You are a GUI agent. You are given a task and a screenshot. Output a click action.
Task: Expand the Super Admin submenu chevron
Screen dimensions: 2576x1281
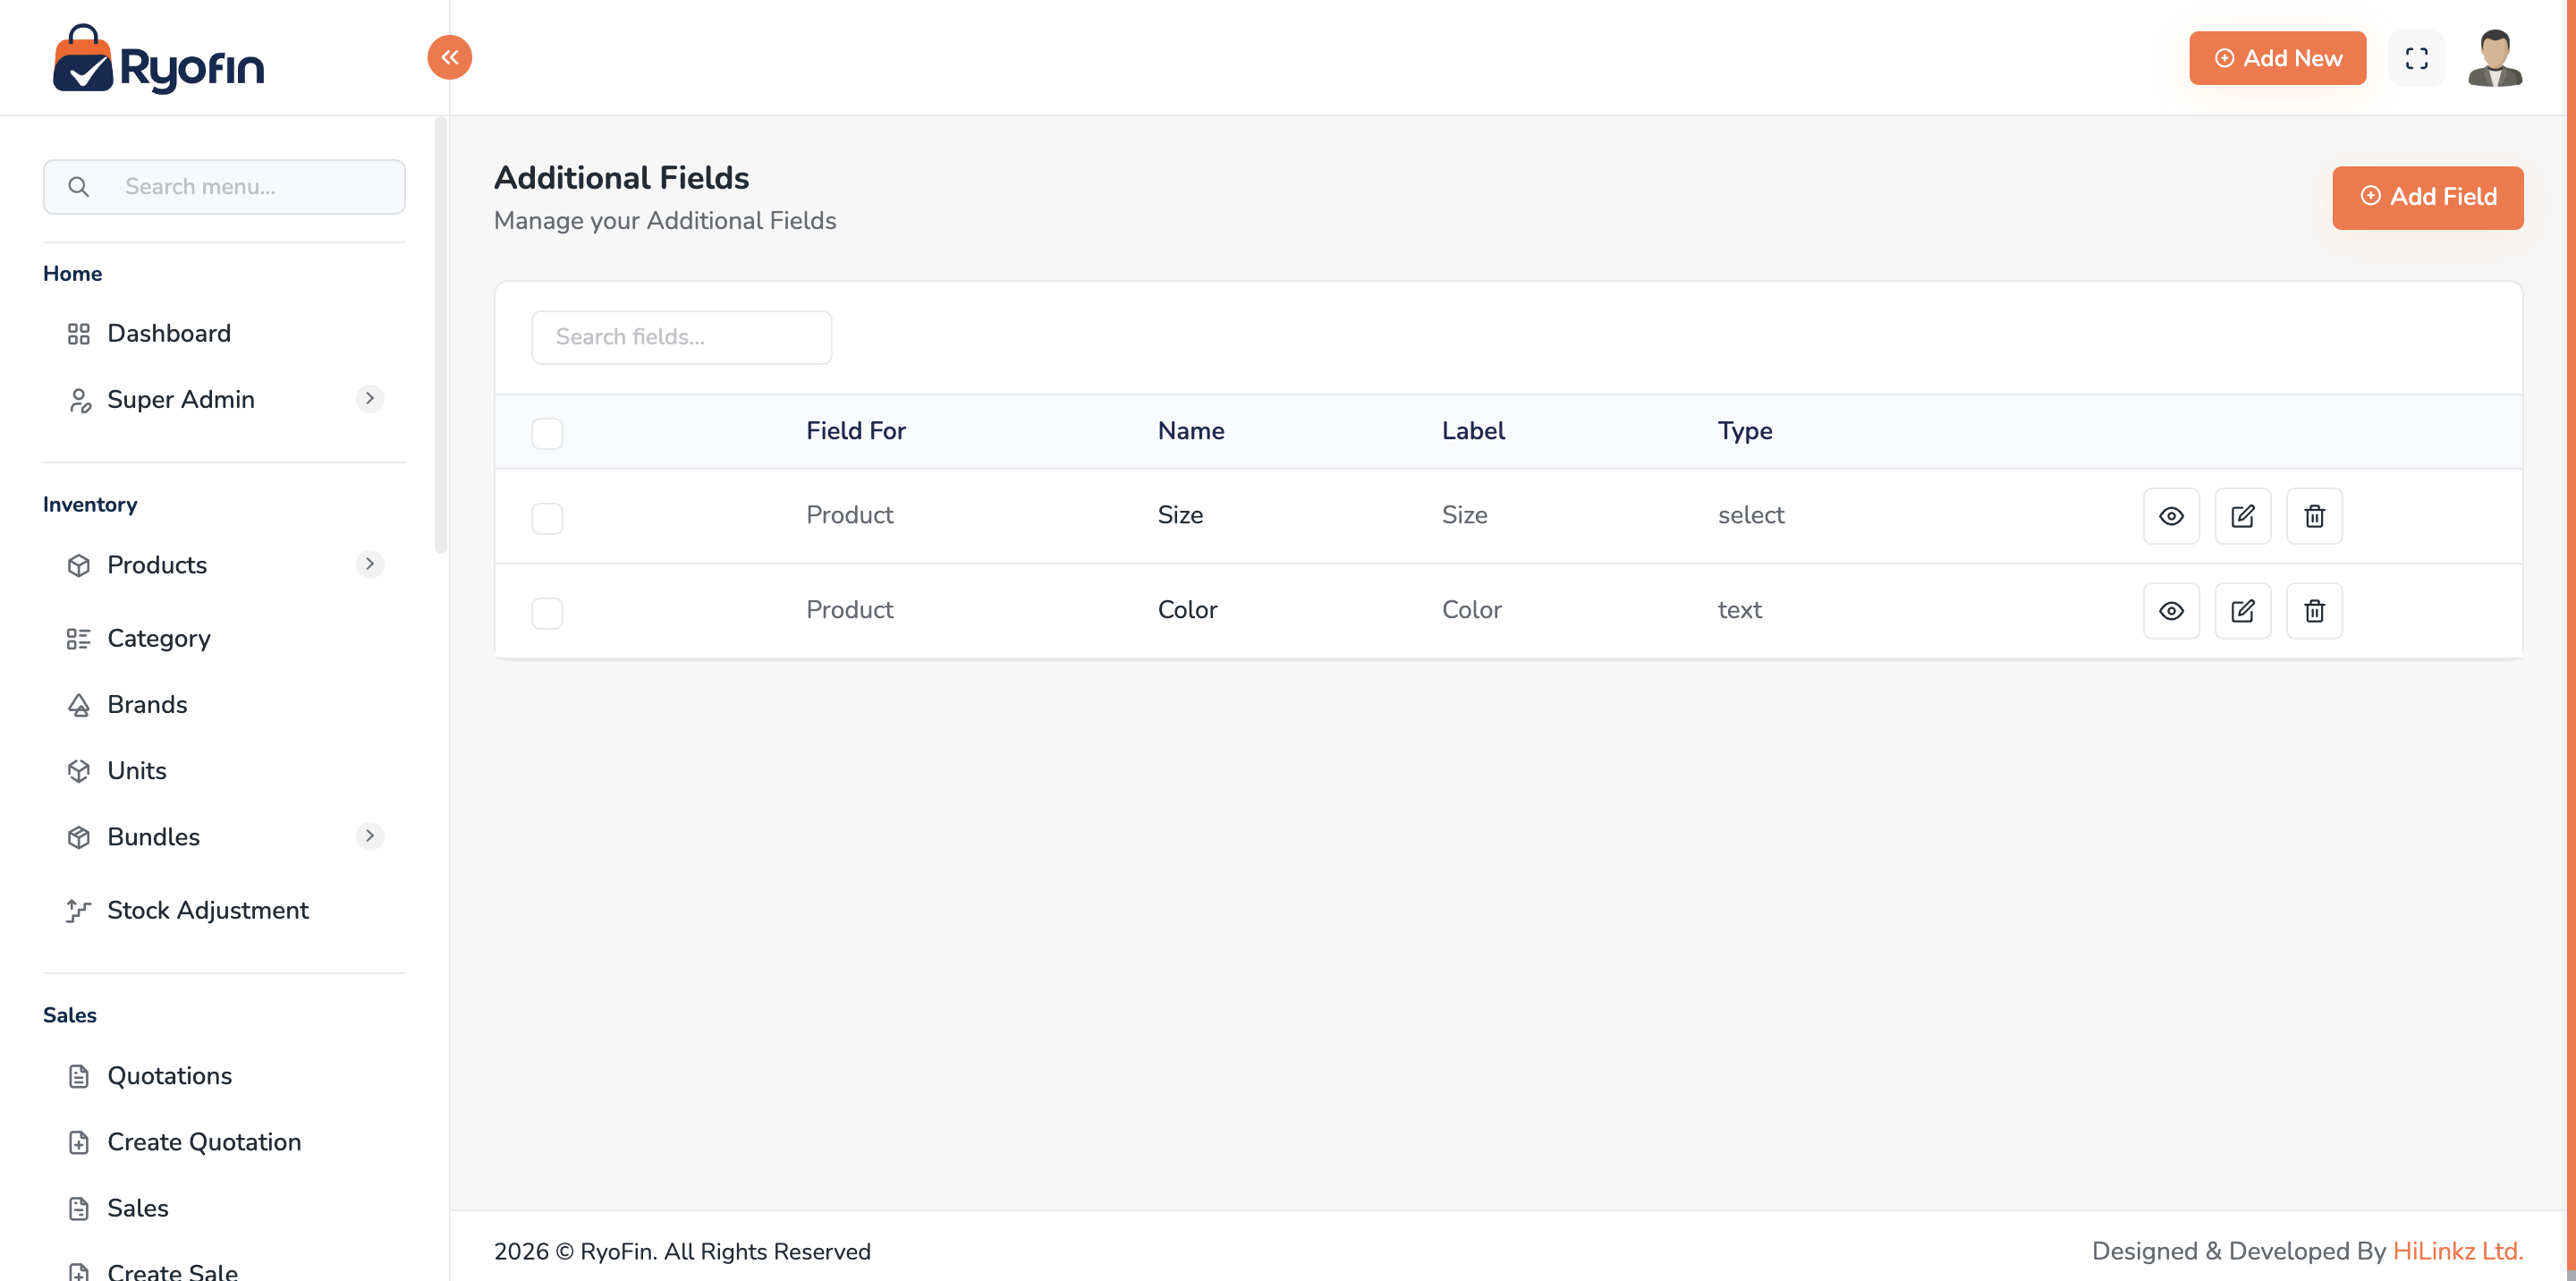[370, 399]
